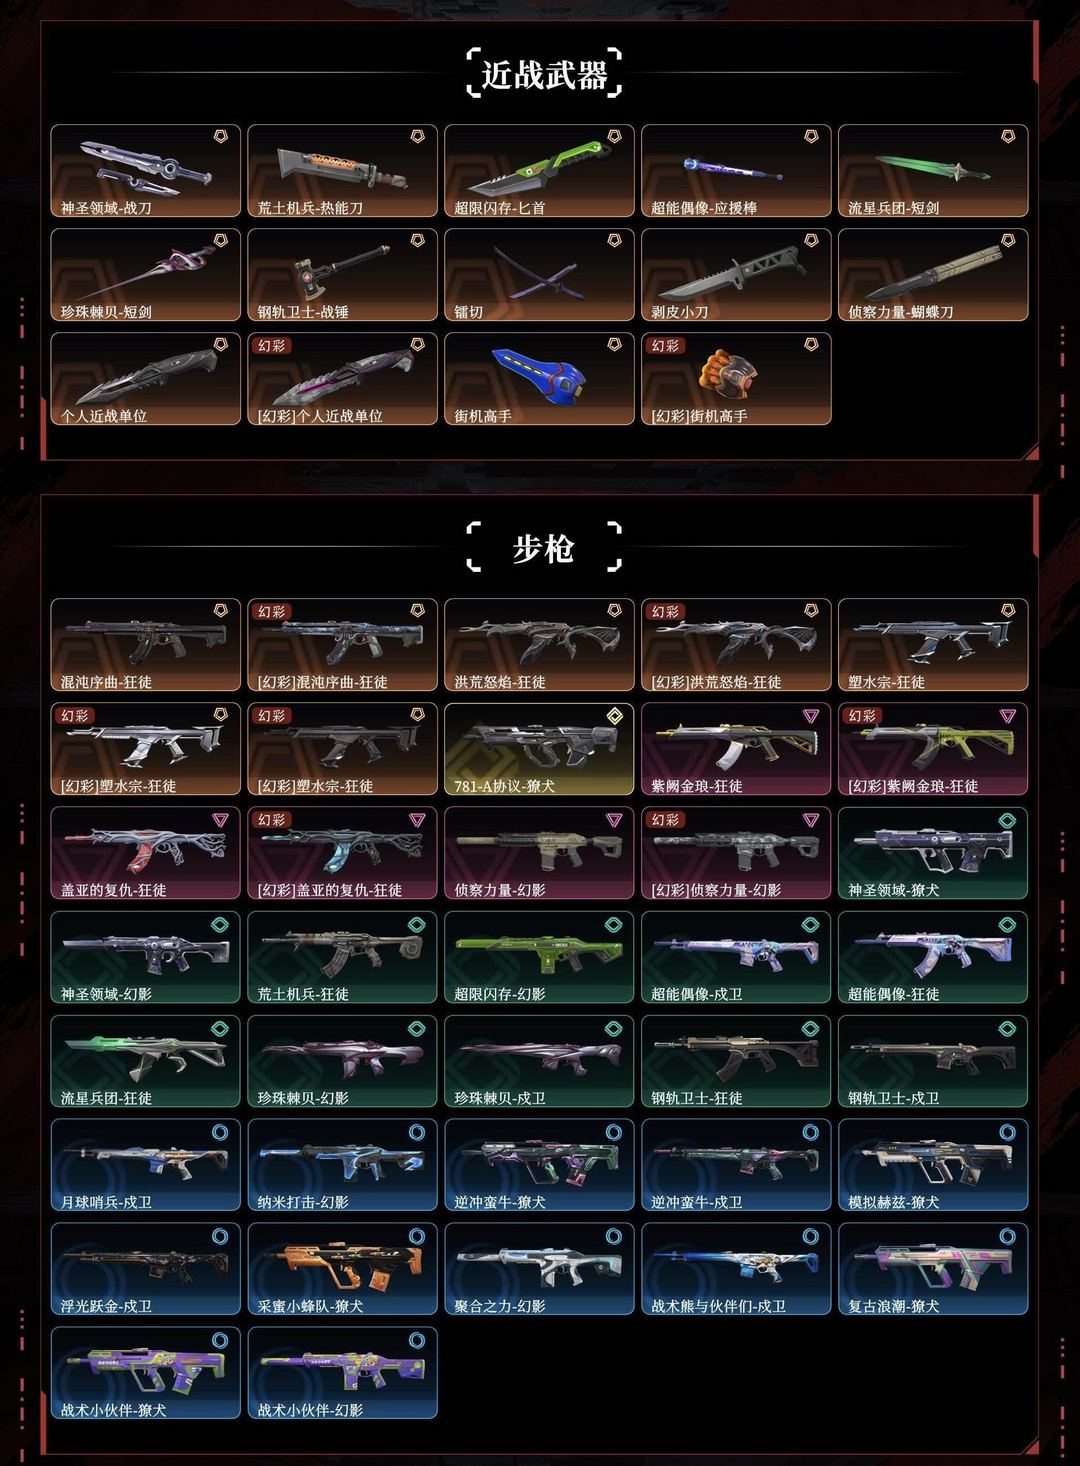Select the [幻彩]街机高手 fist skin

point(736,379)
